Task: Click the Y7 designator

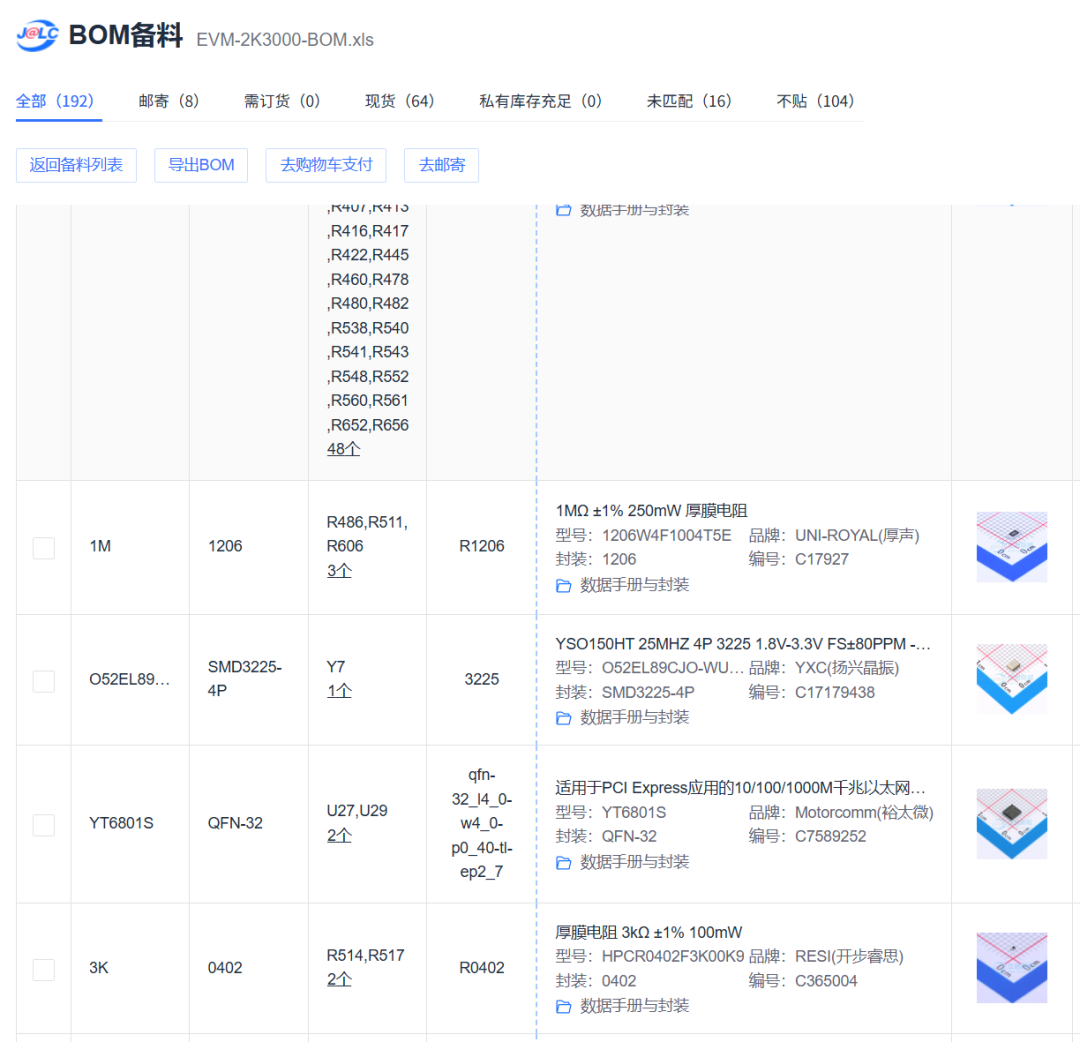Action: [335, 667]
